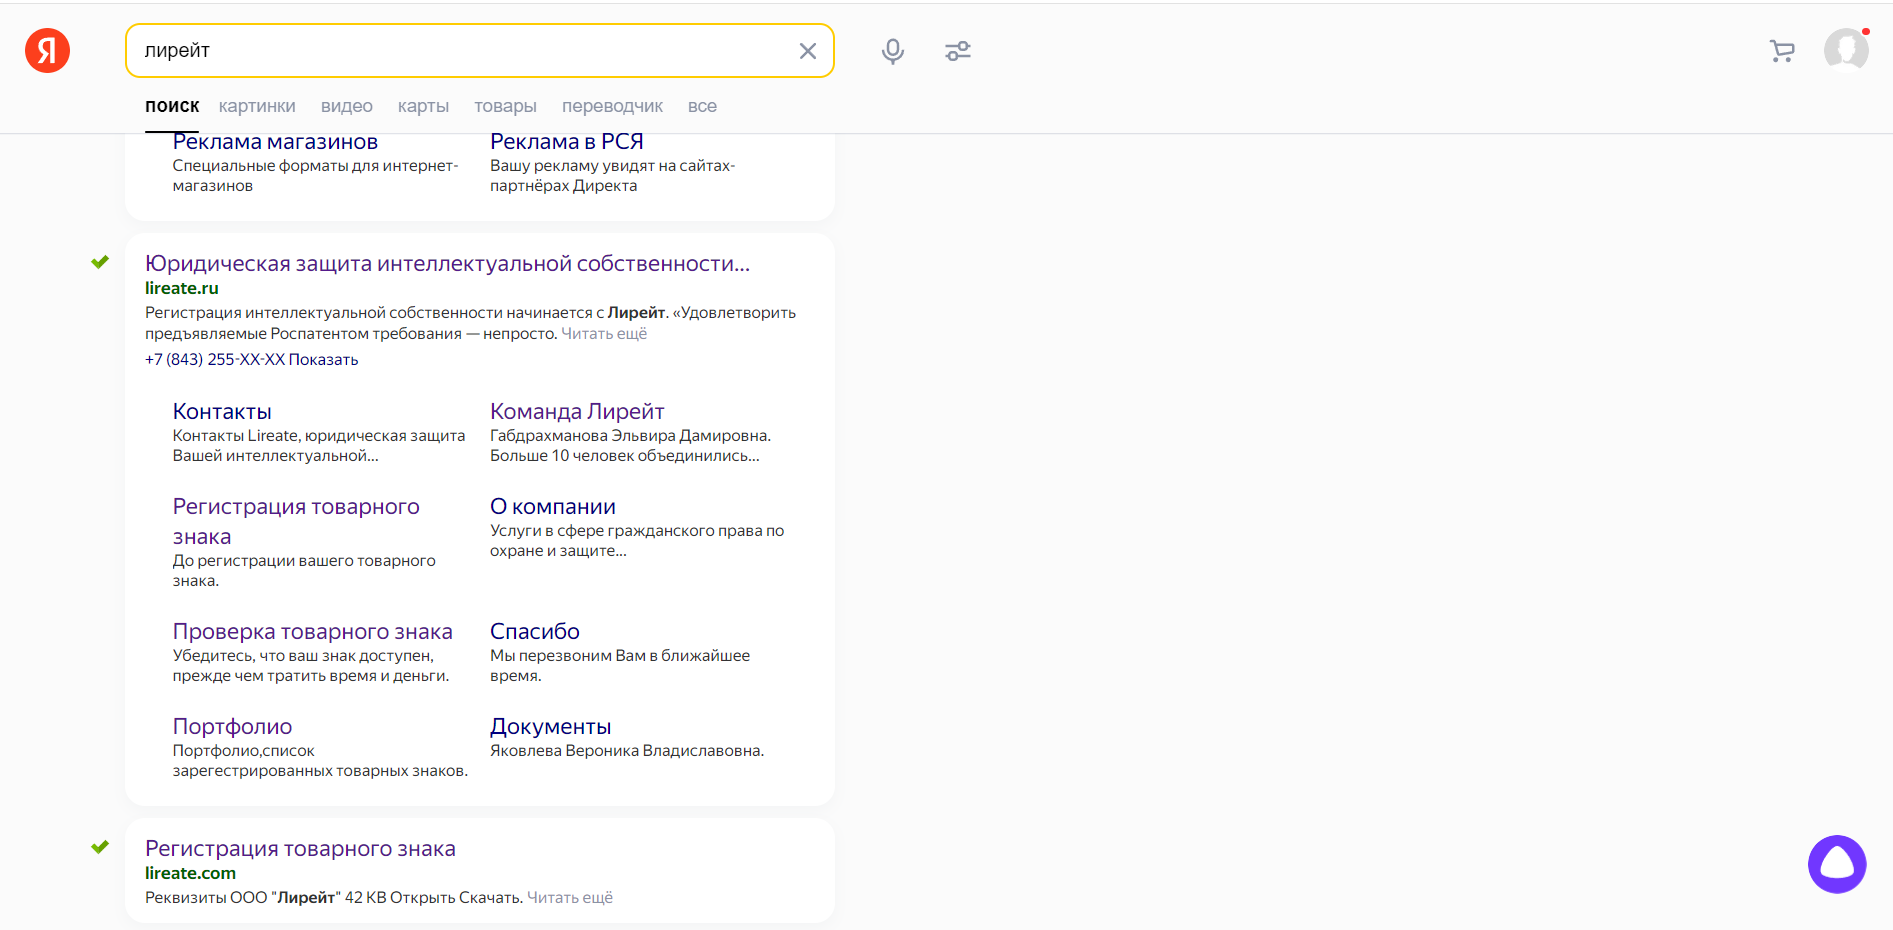Open the все services tab
The image size is (1893, 930).
pyautogui.click(x=702, y=106)
